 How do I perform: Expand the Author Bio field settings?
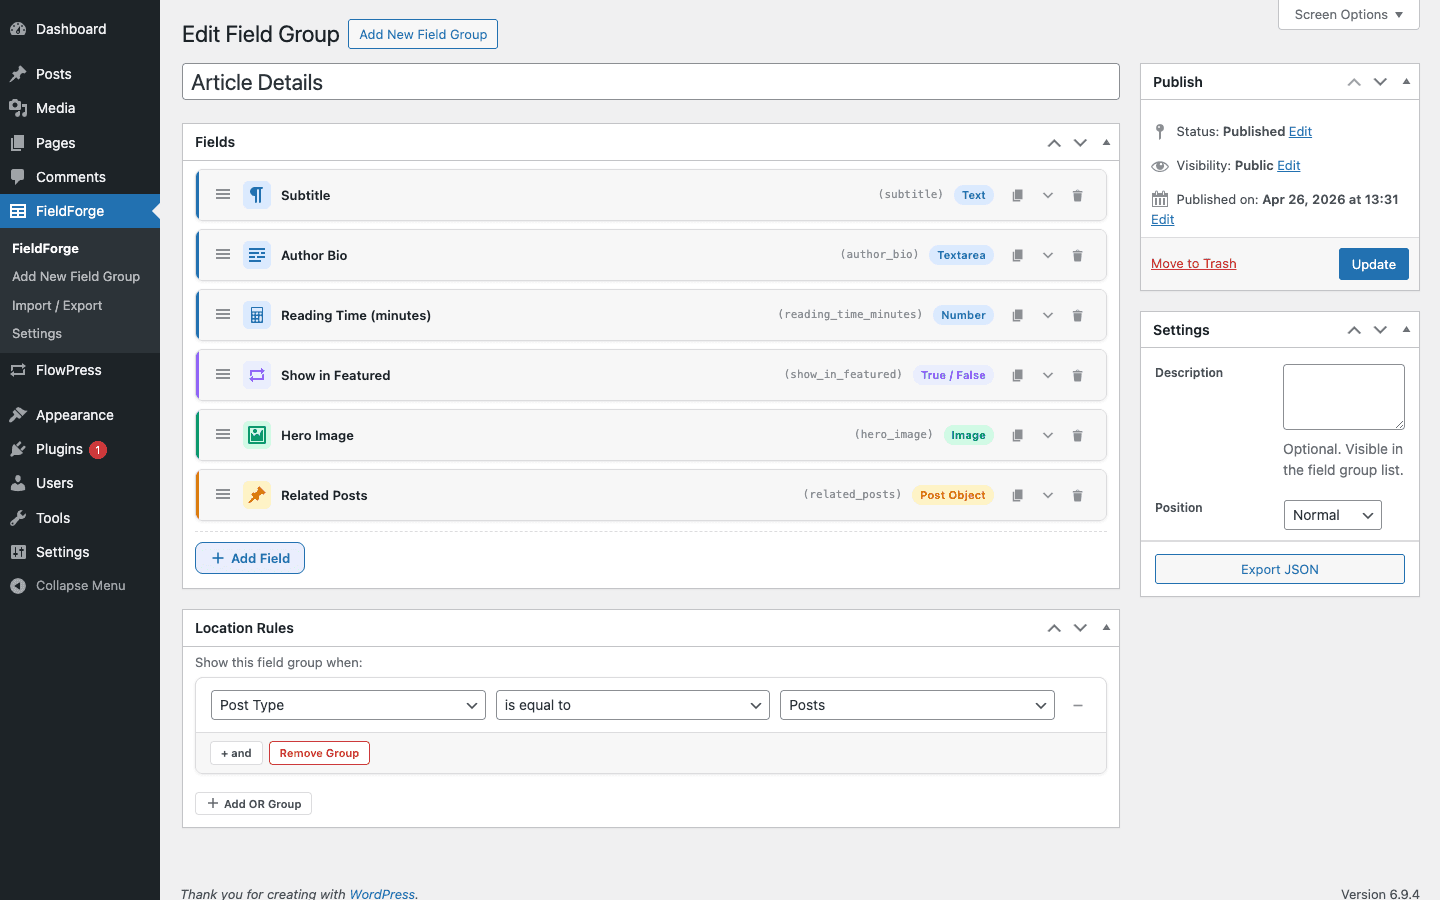(x=1047, y=255)
